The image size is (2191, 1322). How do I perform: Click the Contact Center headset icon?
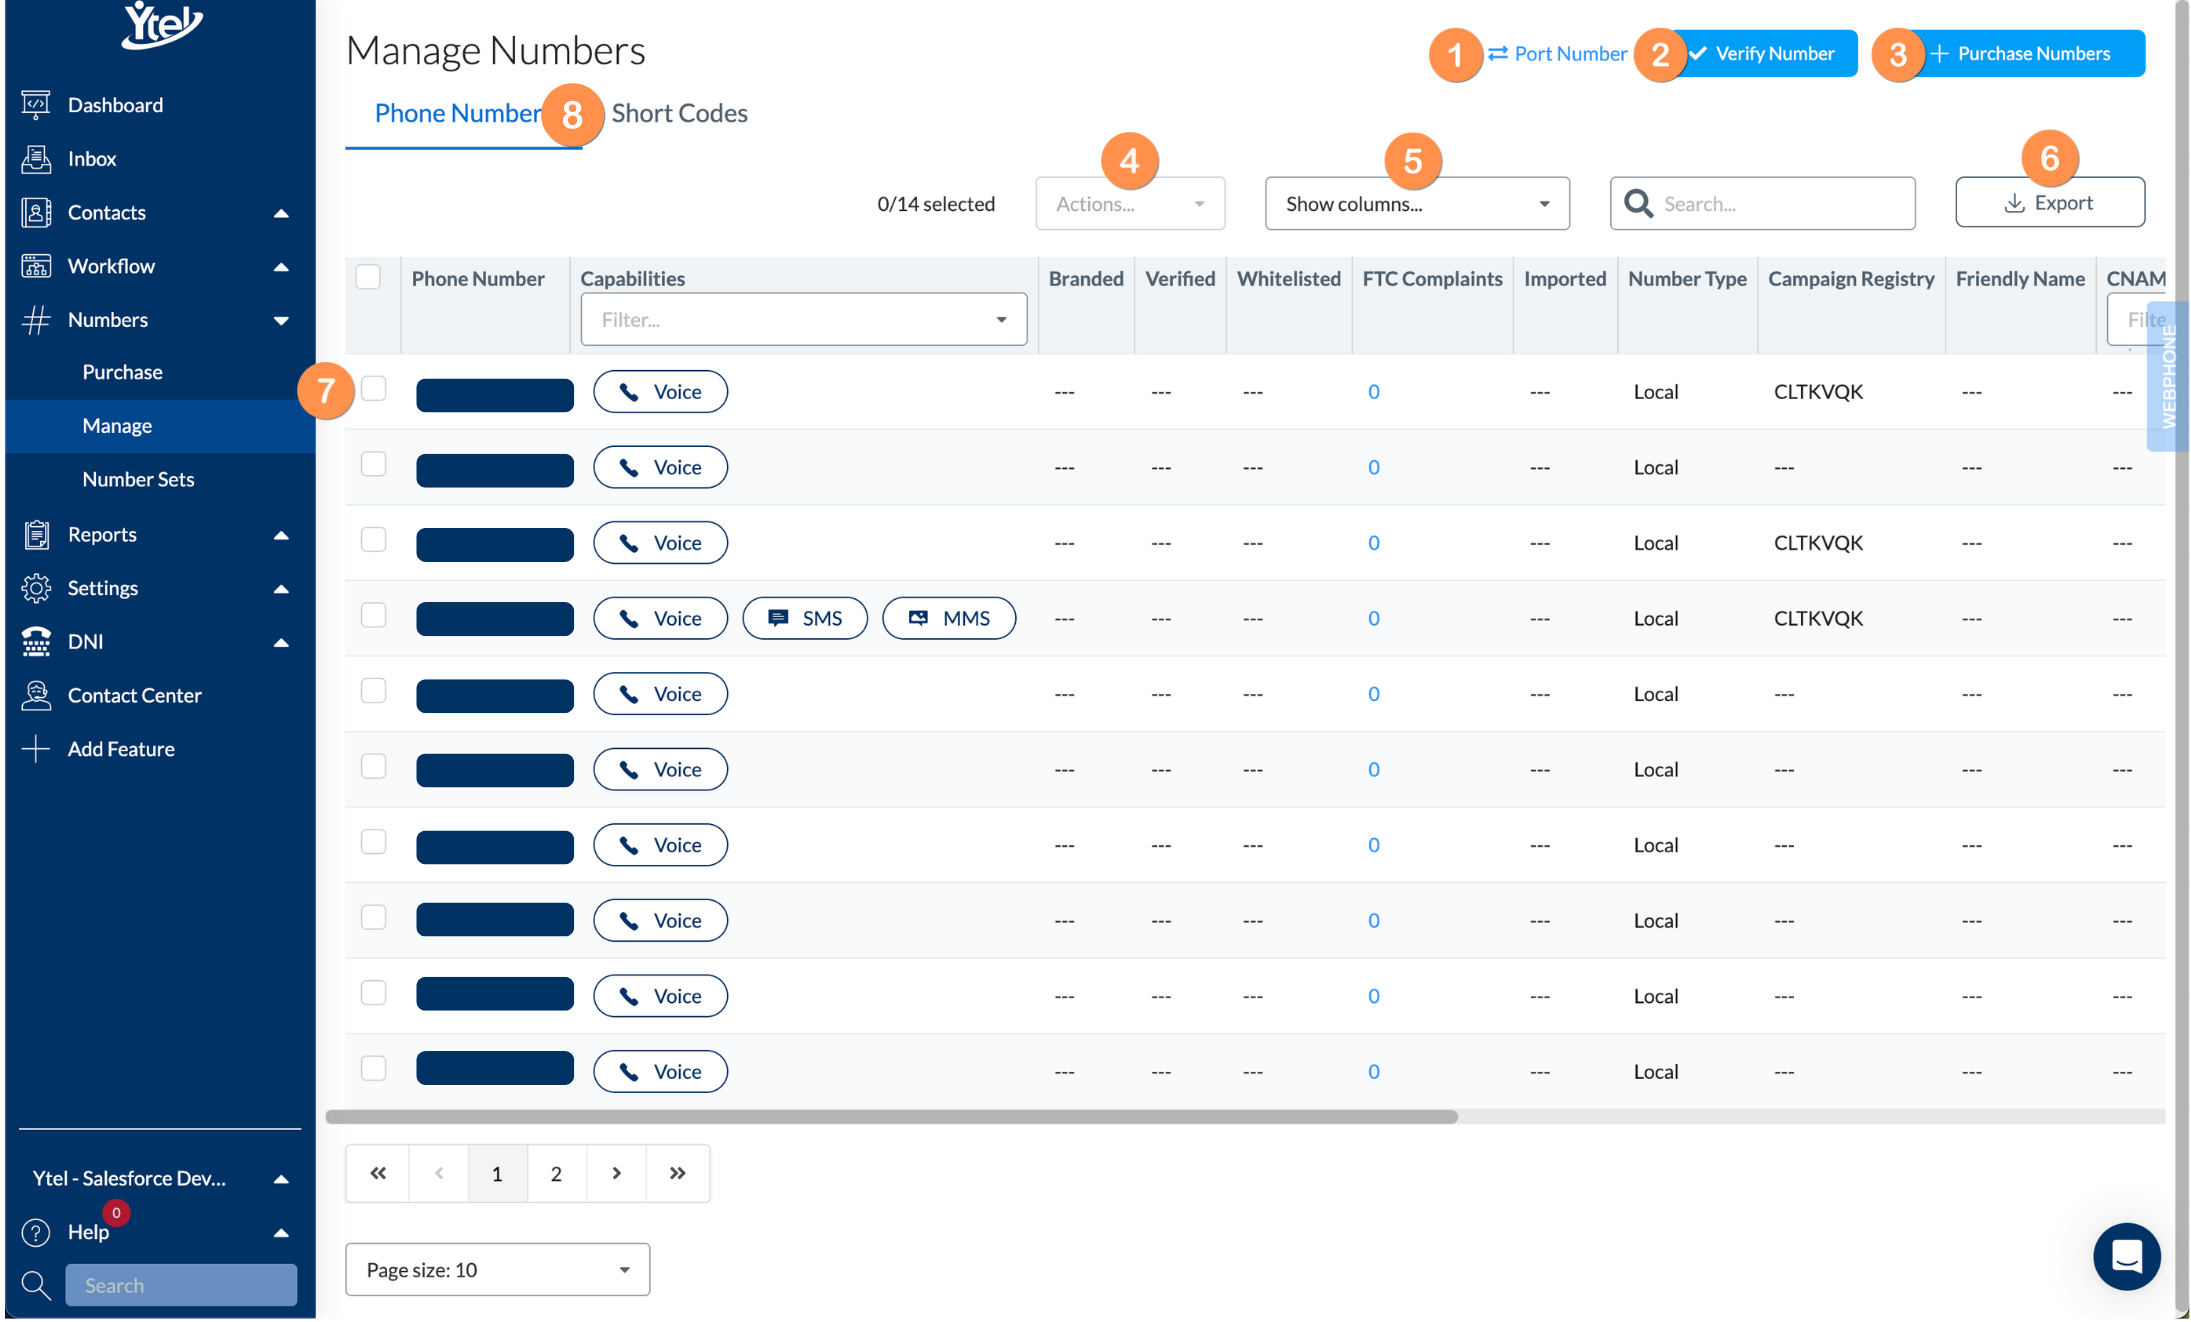pyautogui.click(x=36, y=695)
